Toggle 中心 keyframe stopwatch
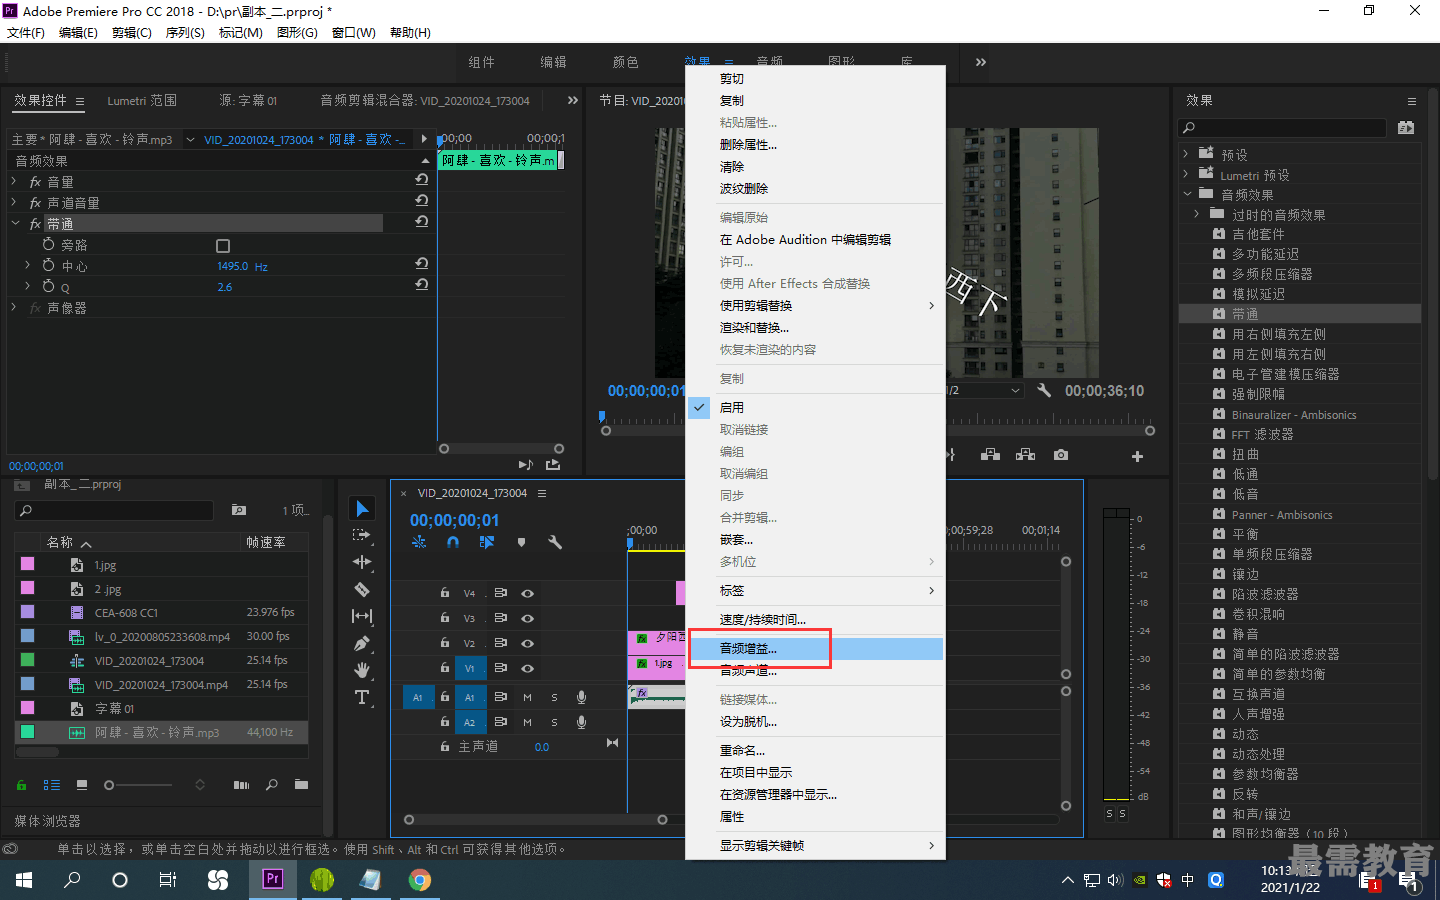 (x=48, y=265)
